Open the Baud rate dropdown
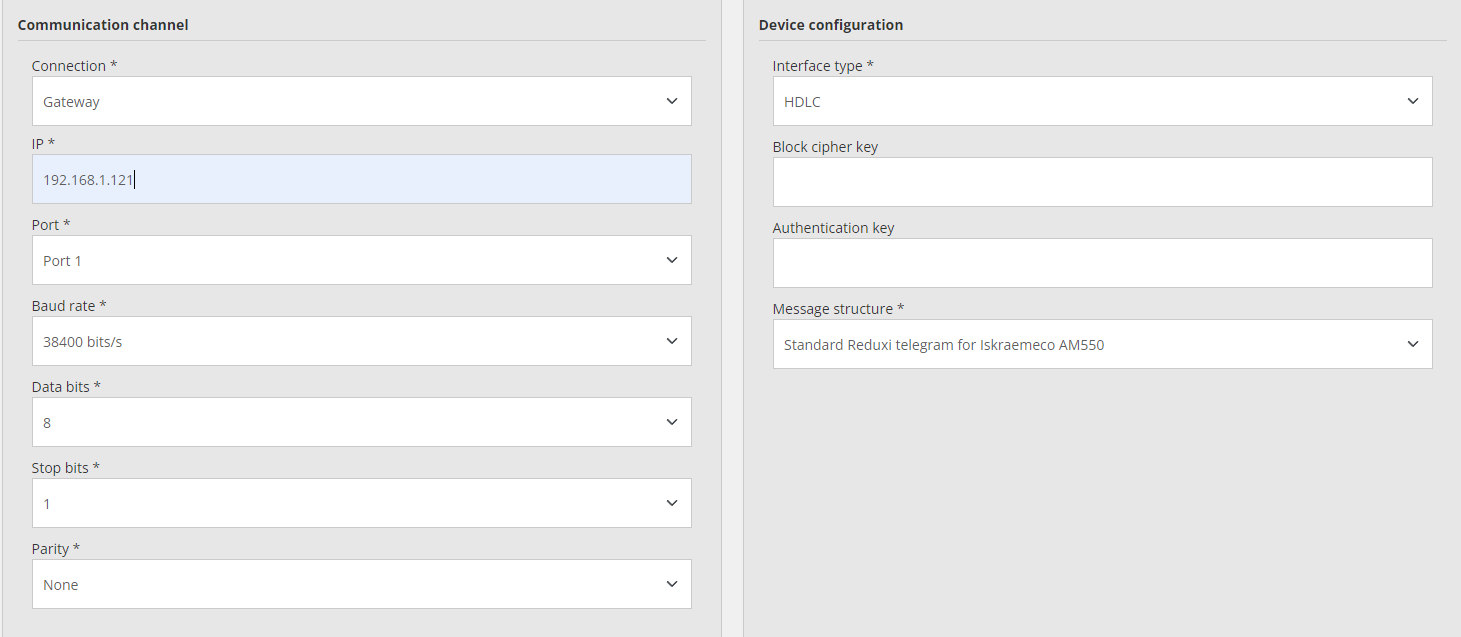 pos(361,341)
